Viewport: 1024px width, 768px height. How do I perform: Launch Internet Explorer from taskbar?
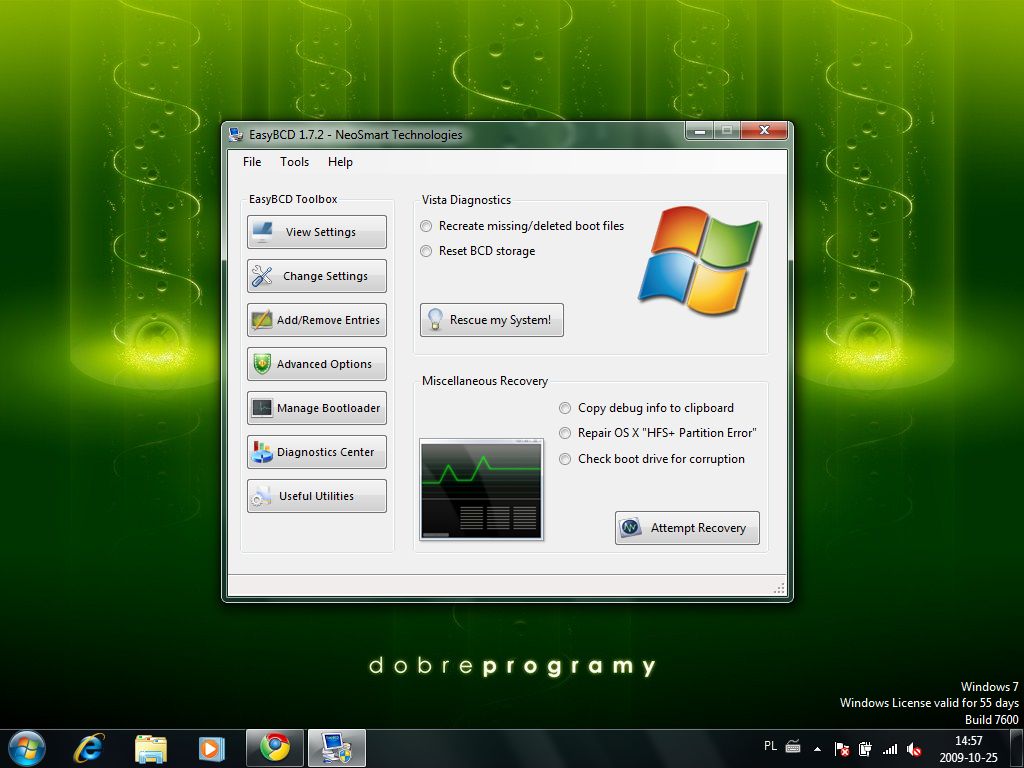pyautogui.click(x=90, y=748)
